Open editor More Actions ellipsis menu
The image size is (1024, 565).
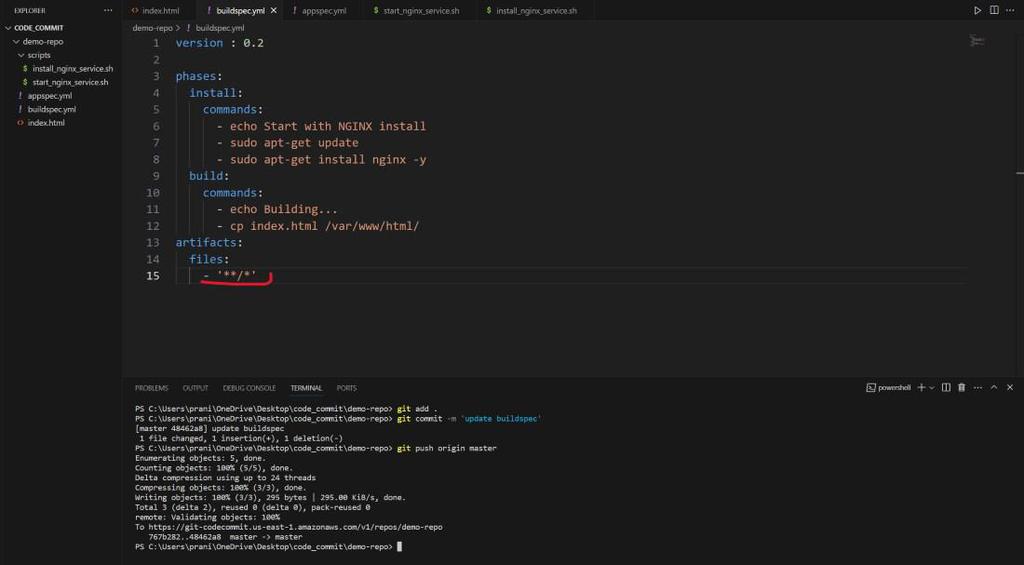point(1010,10)
